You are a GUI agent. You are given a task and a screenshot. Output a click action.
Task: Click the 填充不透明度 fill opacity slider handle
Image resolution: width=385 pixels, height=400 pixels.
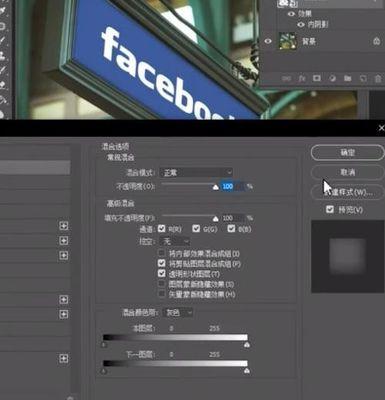coord(216,219)
